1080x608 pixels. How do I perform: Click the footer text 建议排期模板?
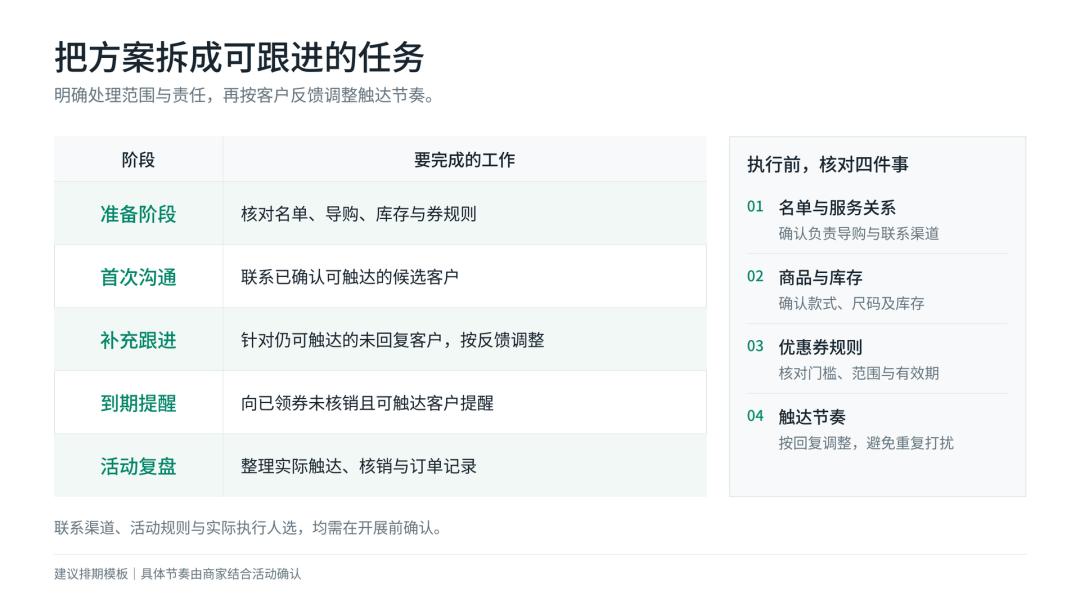click(x=91, y=574)
